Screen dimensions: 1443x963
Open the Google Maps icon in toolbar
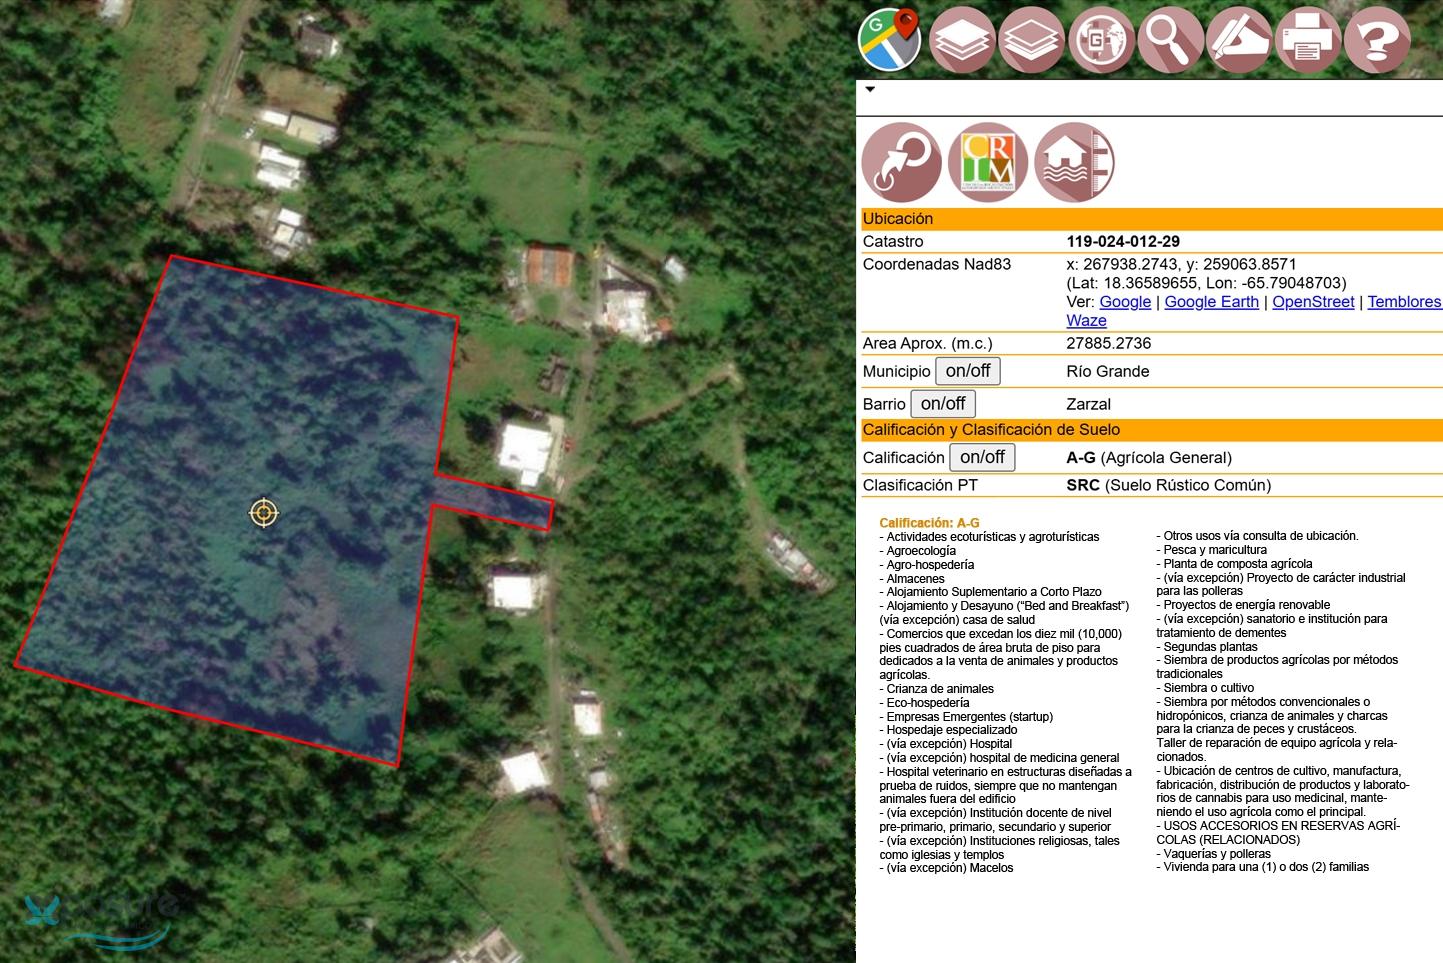890,40
